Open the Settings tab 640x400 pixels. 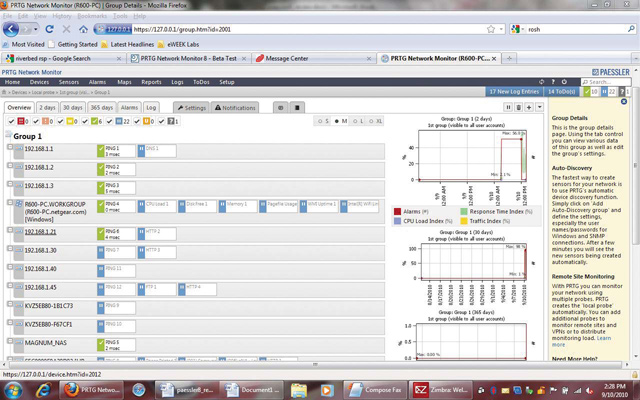pos(191,108)
